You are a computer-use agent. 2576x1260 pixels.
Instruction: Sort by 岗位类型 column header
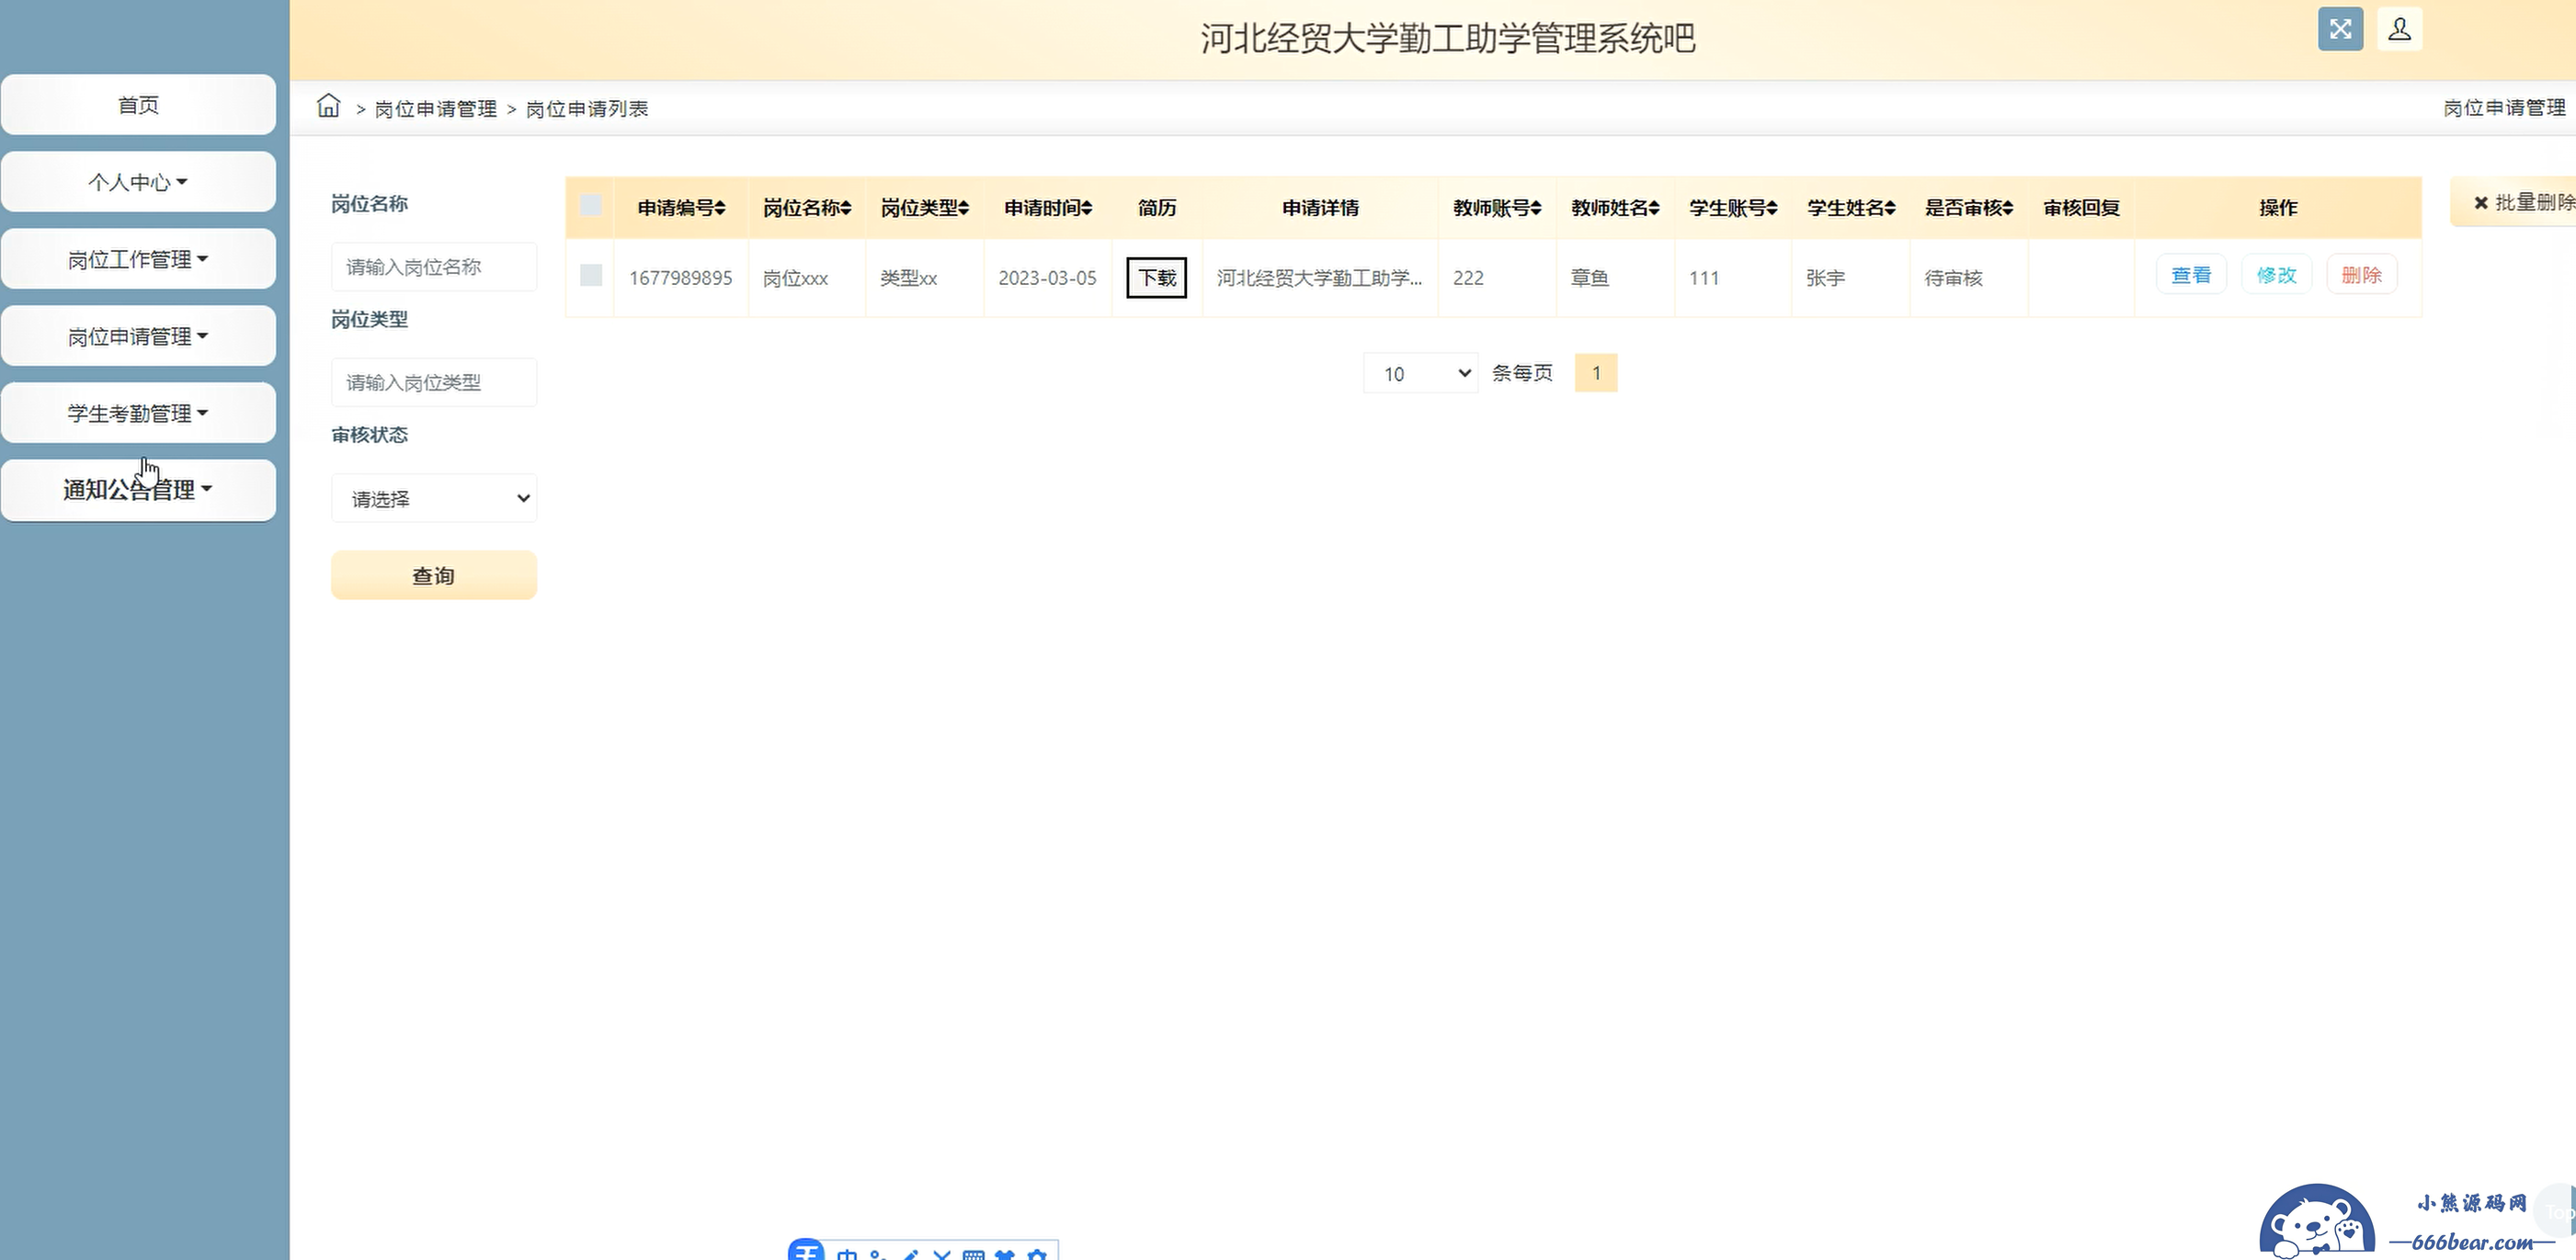pos(925,208)
